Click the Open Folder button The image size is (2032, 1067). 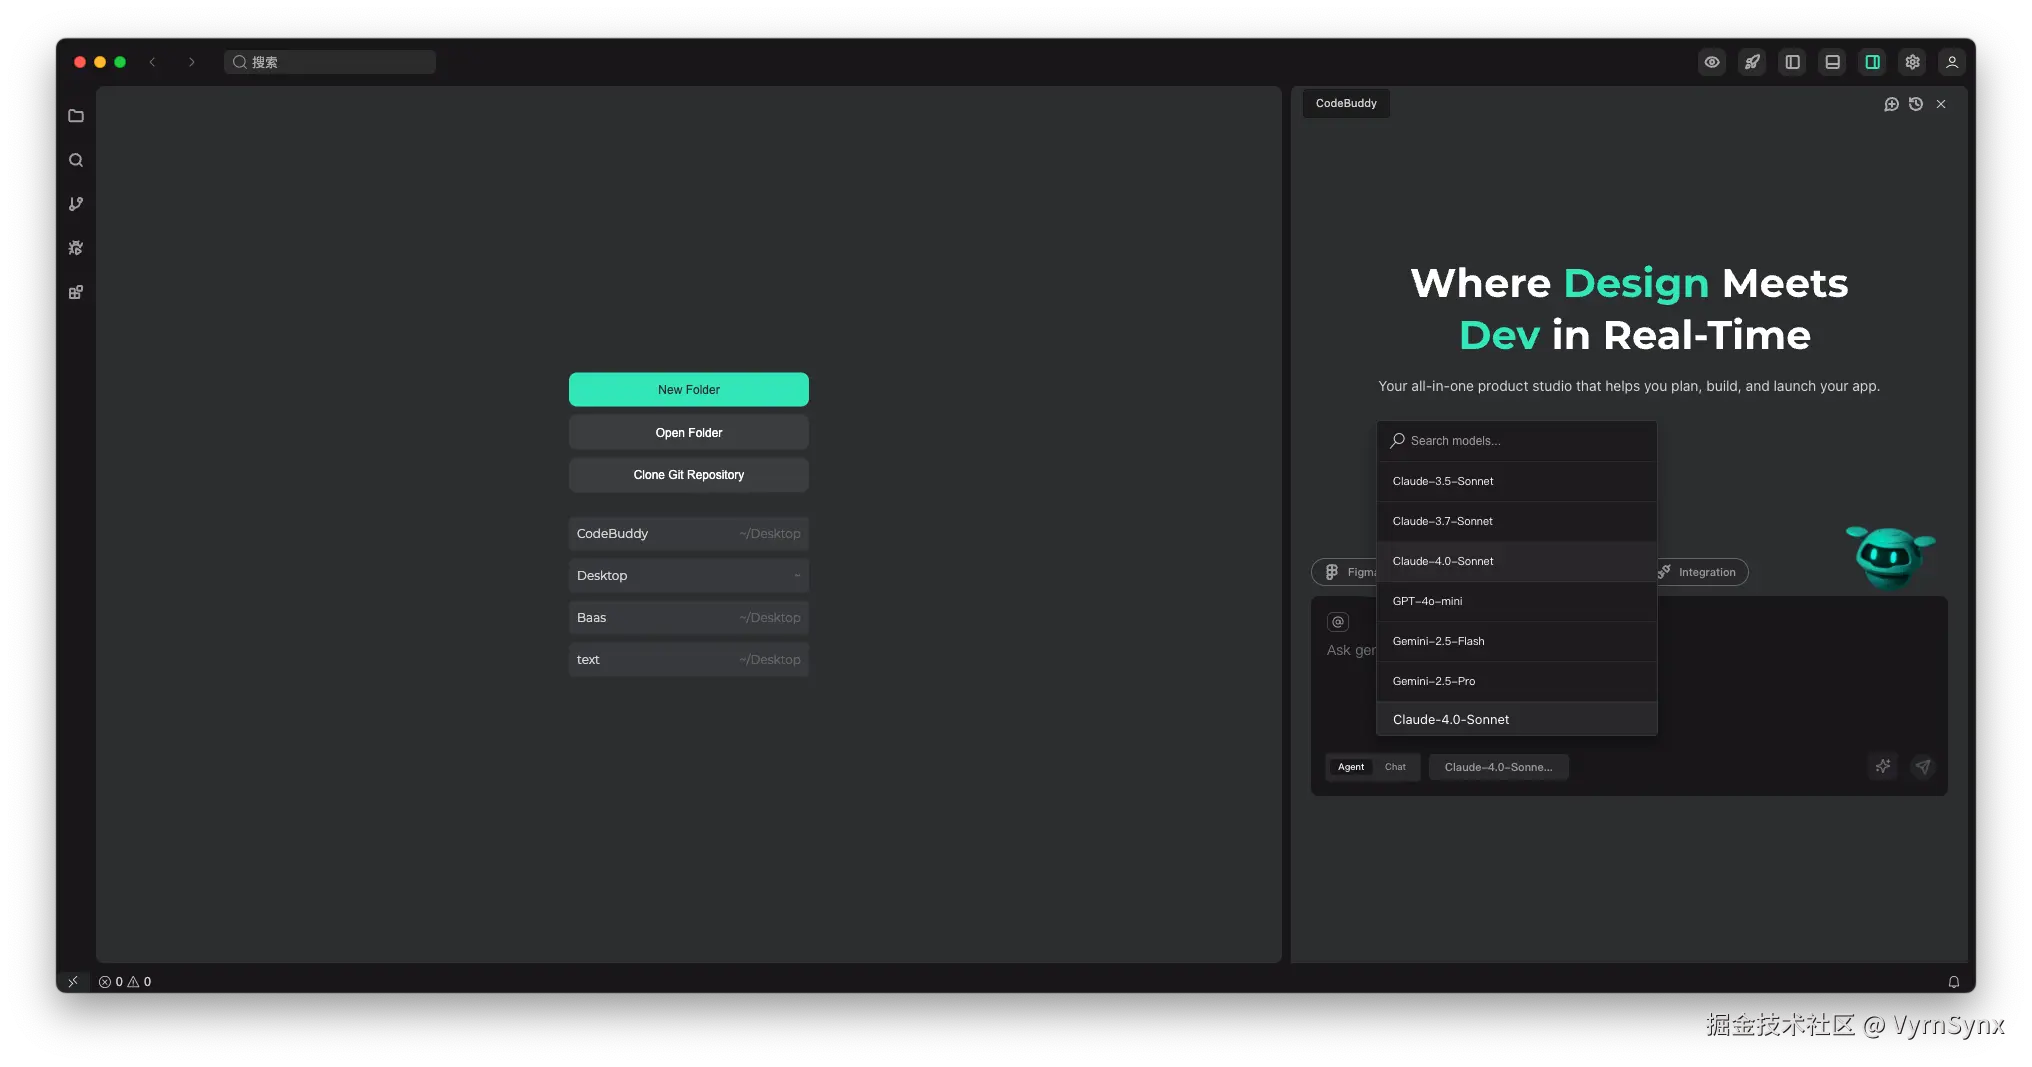[x=689, y=433]
